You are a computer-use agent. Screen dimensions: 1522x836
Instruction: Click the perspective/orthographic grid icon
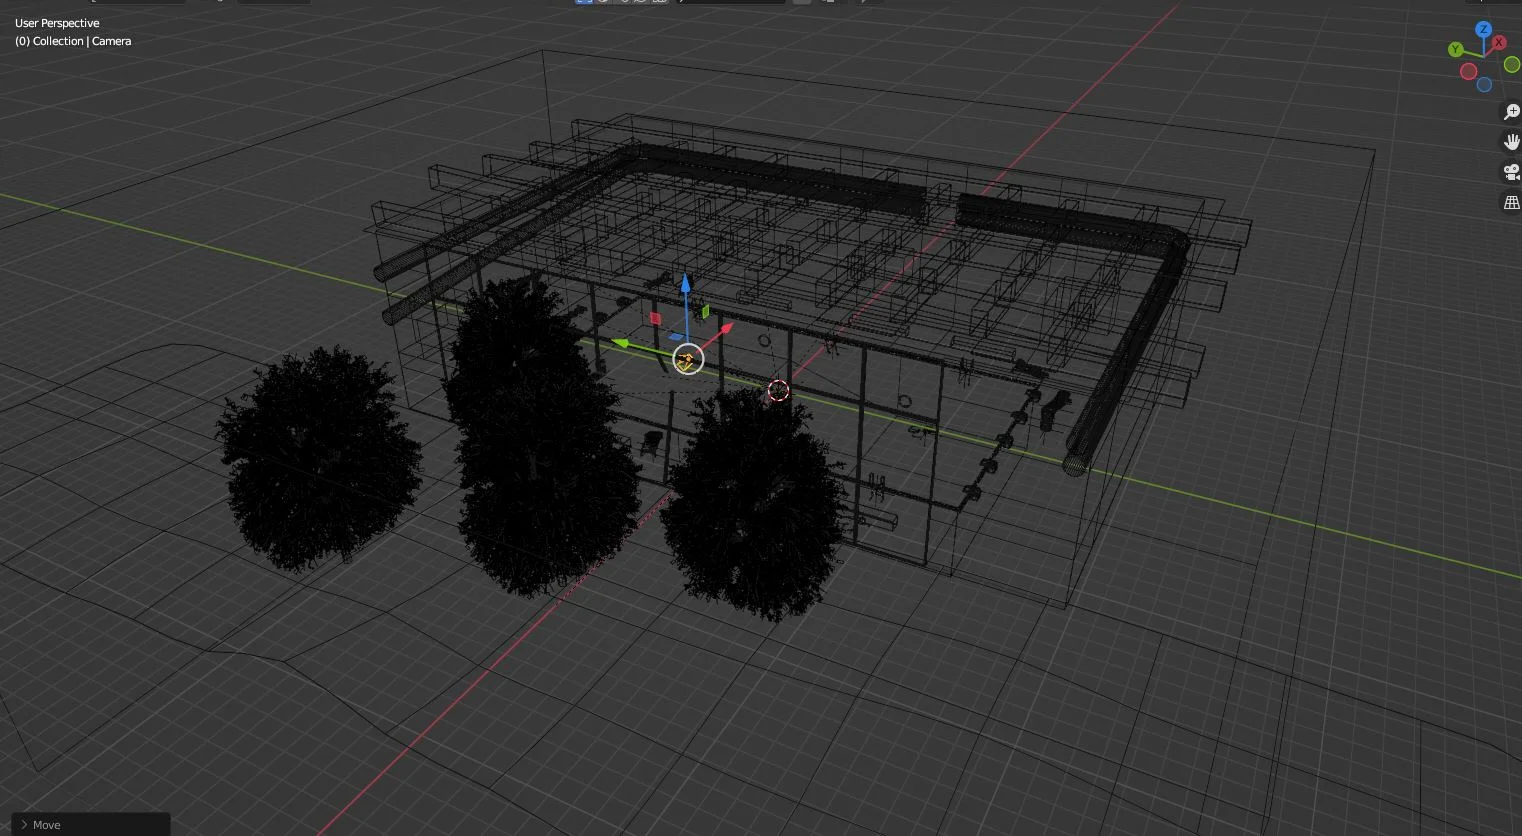point(1511,201)
